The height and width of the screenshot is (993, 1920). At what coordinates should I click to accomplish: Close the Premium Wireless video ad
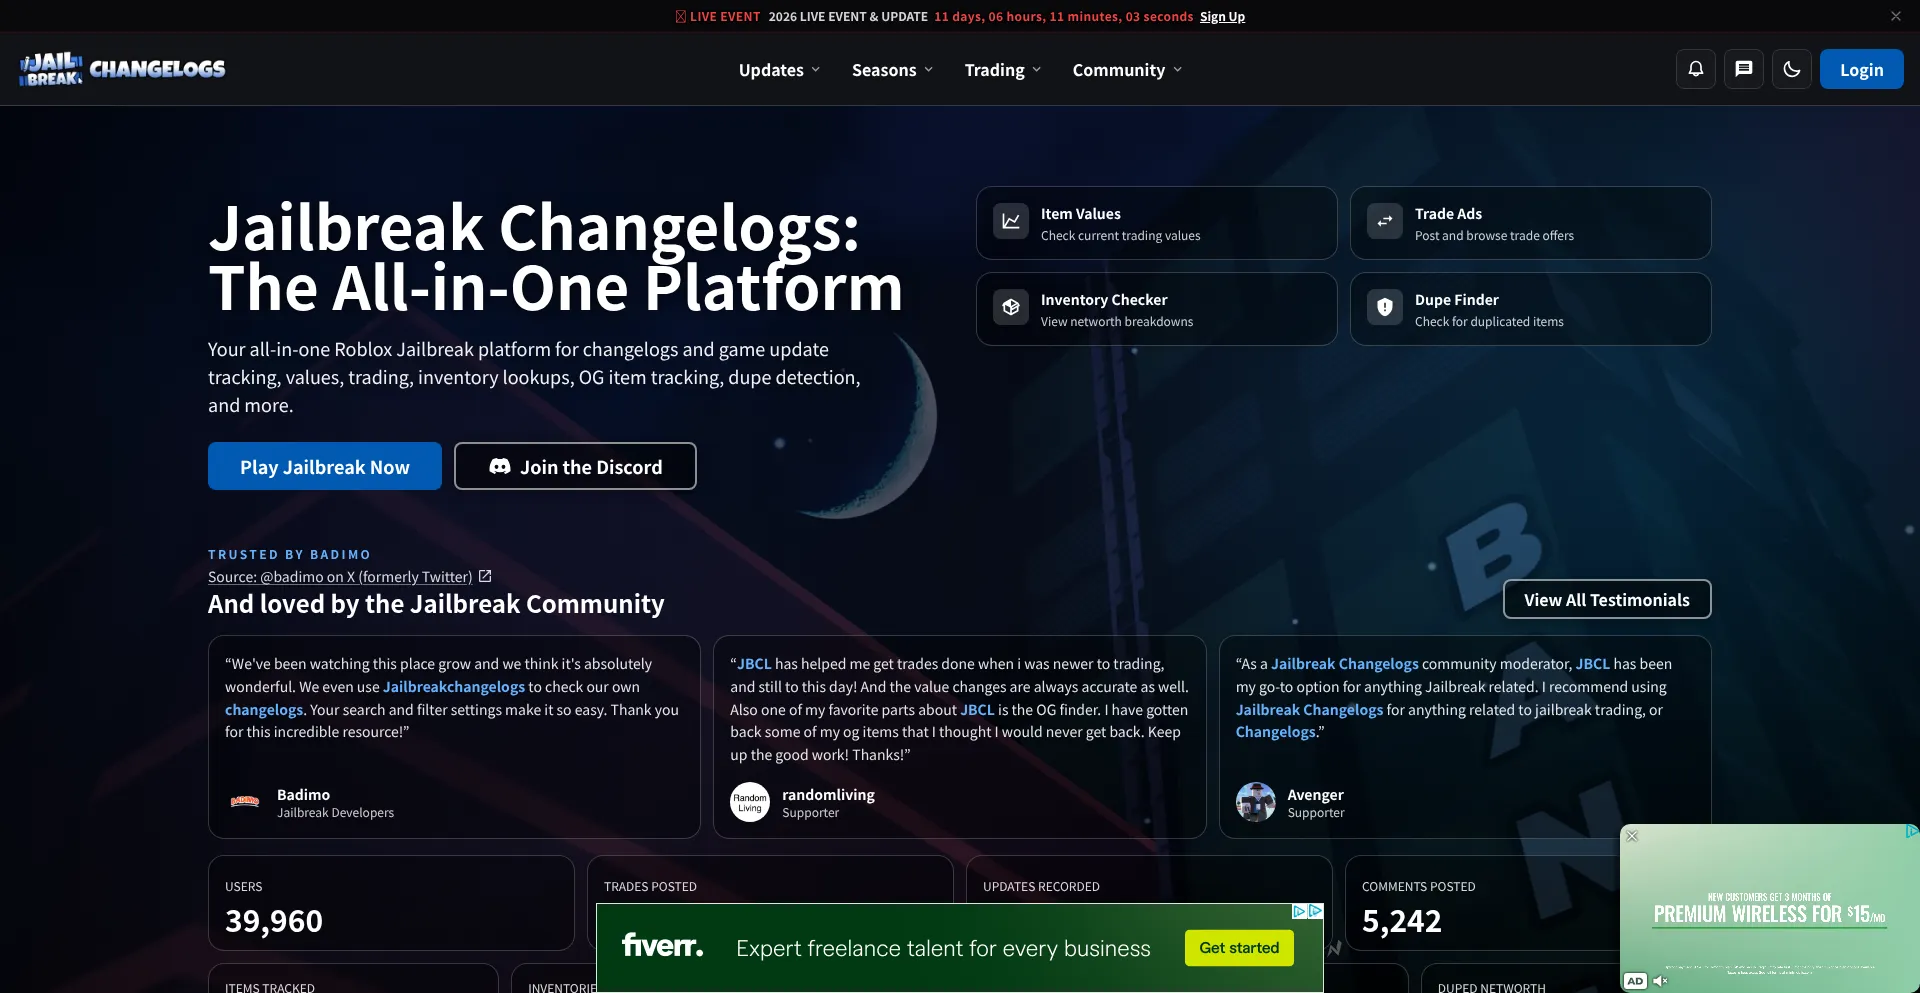pos(1632,836)
